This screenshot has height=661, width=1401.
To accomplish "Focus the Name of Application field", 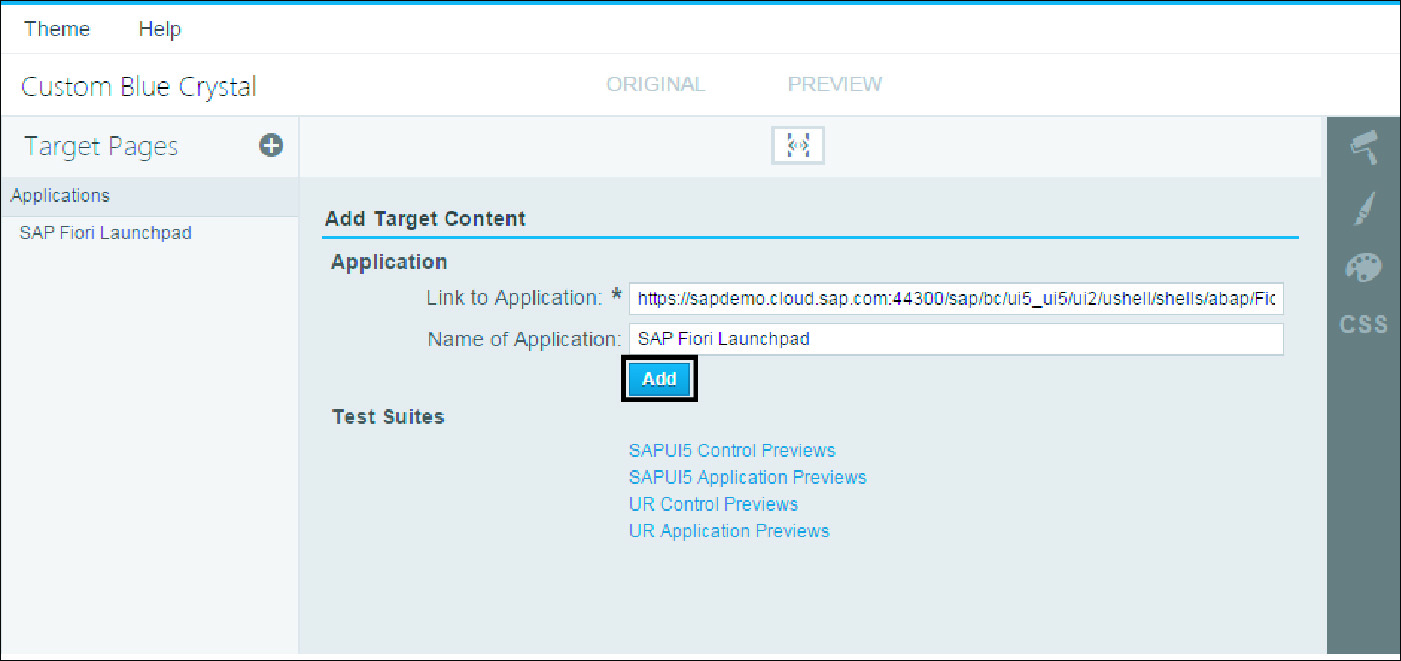I will click(x=956, y=339).
